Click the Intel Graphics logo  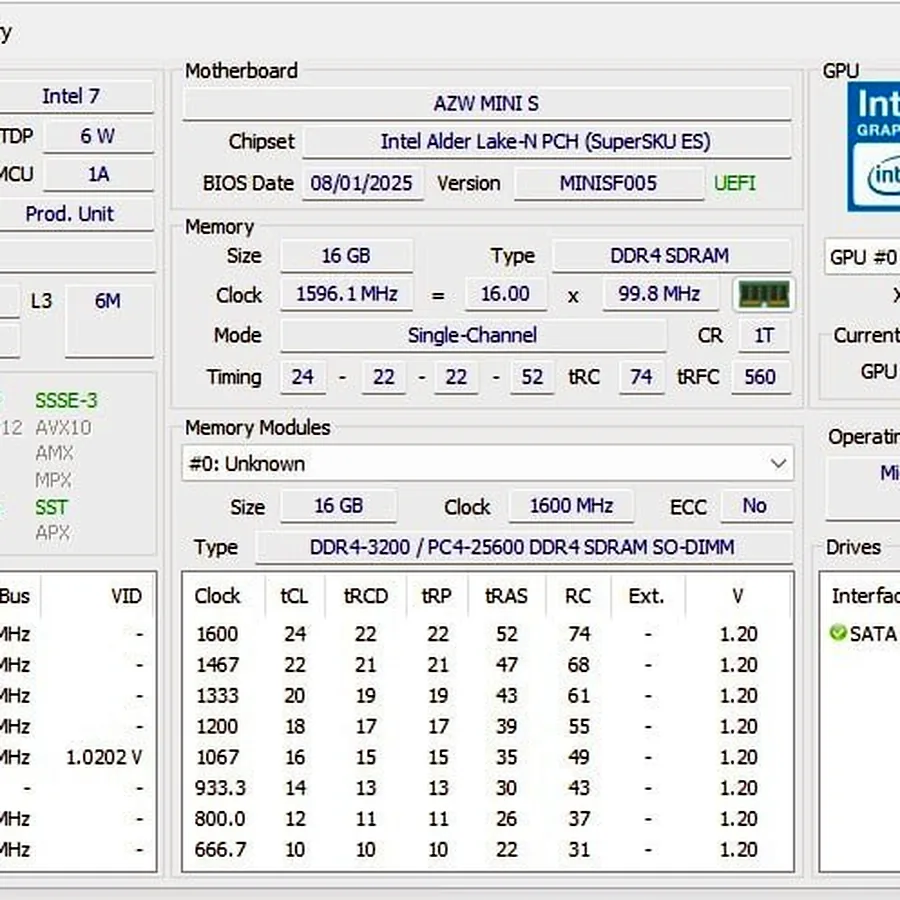(x=874, y=147)
